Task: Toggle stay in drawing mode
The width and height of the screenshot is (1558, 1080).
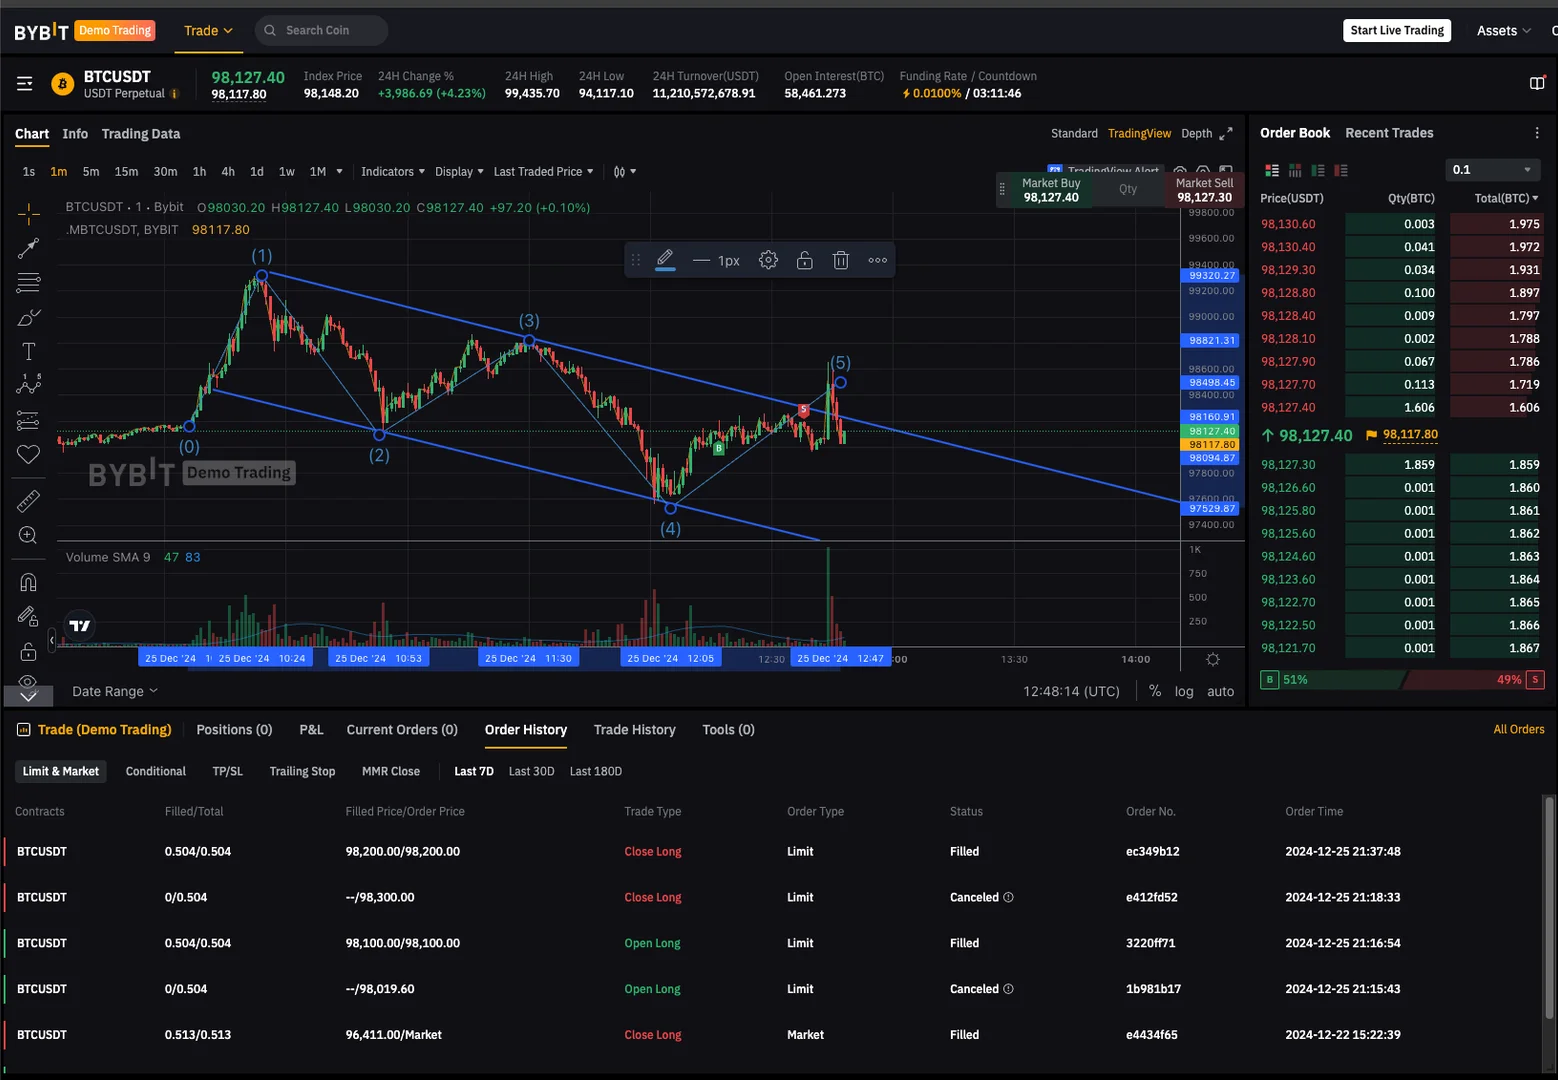Action: point(28,617)
